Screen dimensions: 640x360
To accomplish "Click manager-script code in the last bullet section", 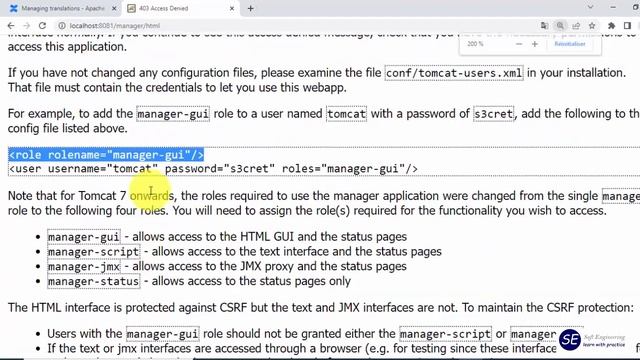I will click(445, 334).
